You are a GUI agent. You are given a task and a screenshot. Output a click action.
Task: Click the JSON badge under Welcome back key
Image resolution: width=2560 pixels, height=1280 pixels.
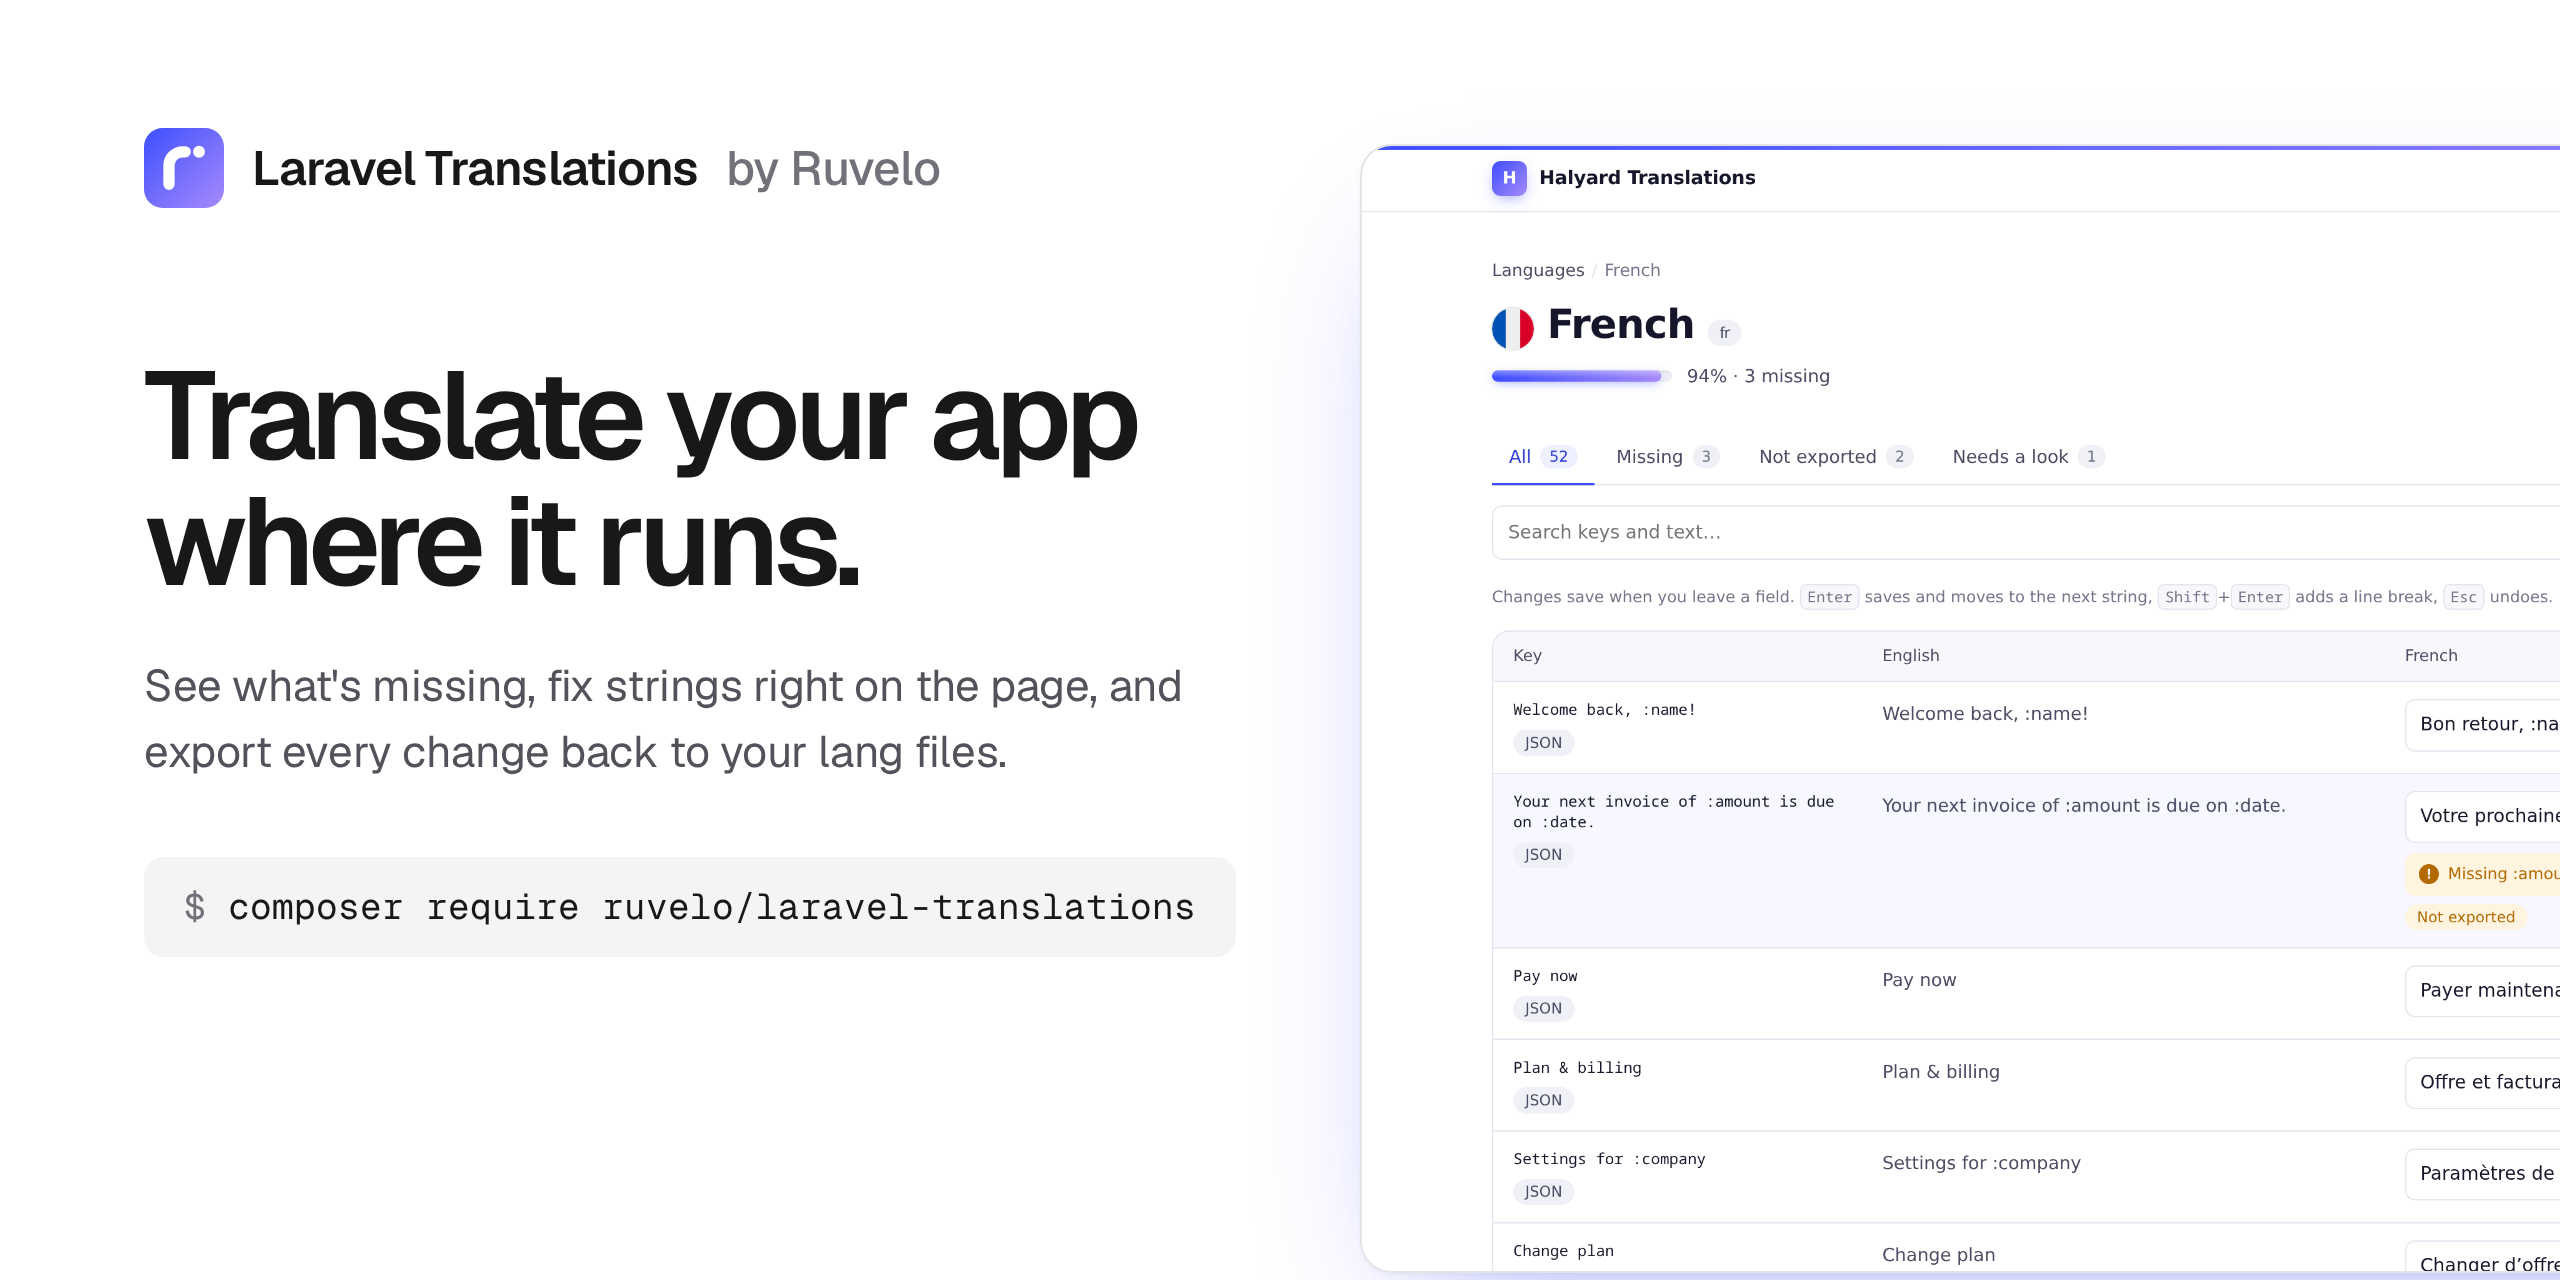[x=1543, y=743]
